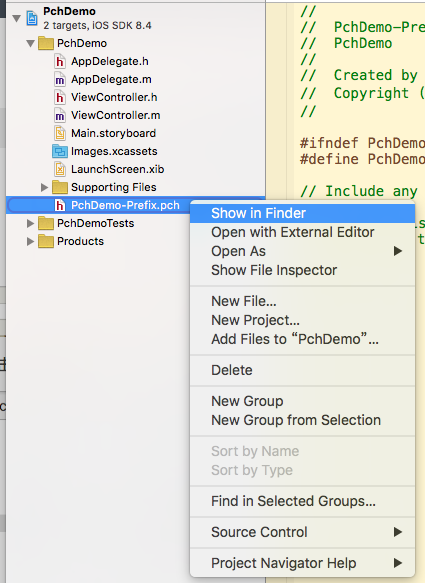Select the Images.xcassets row

[x=136, y=151]
